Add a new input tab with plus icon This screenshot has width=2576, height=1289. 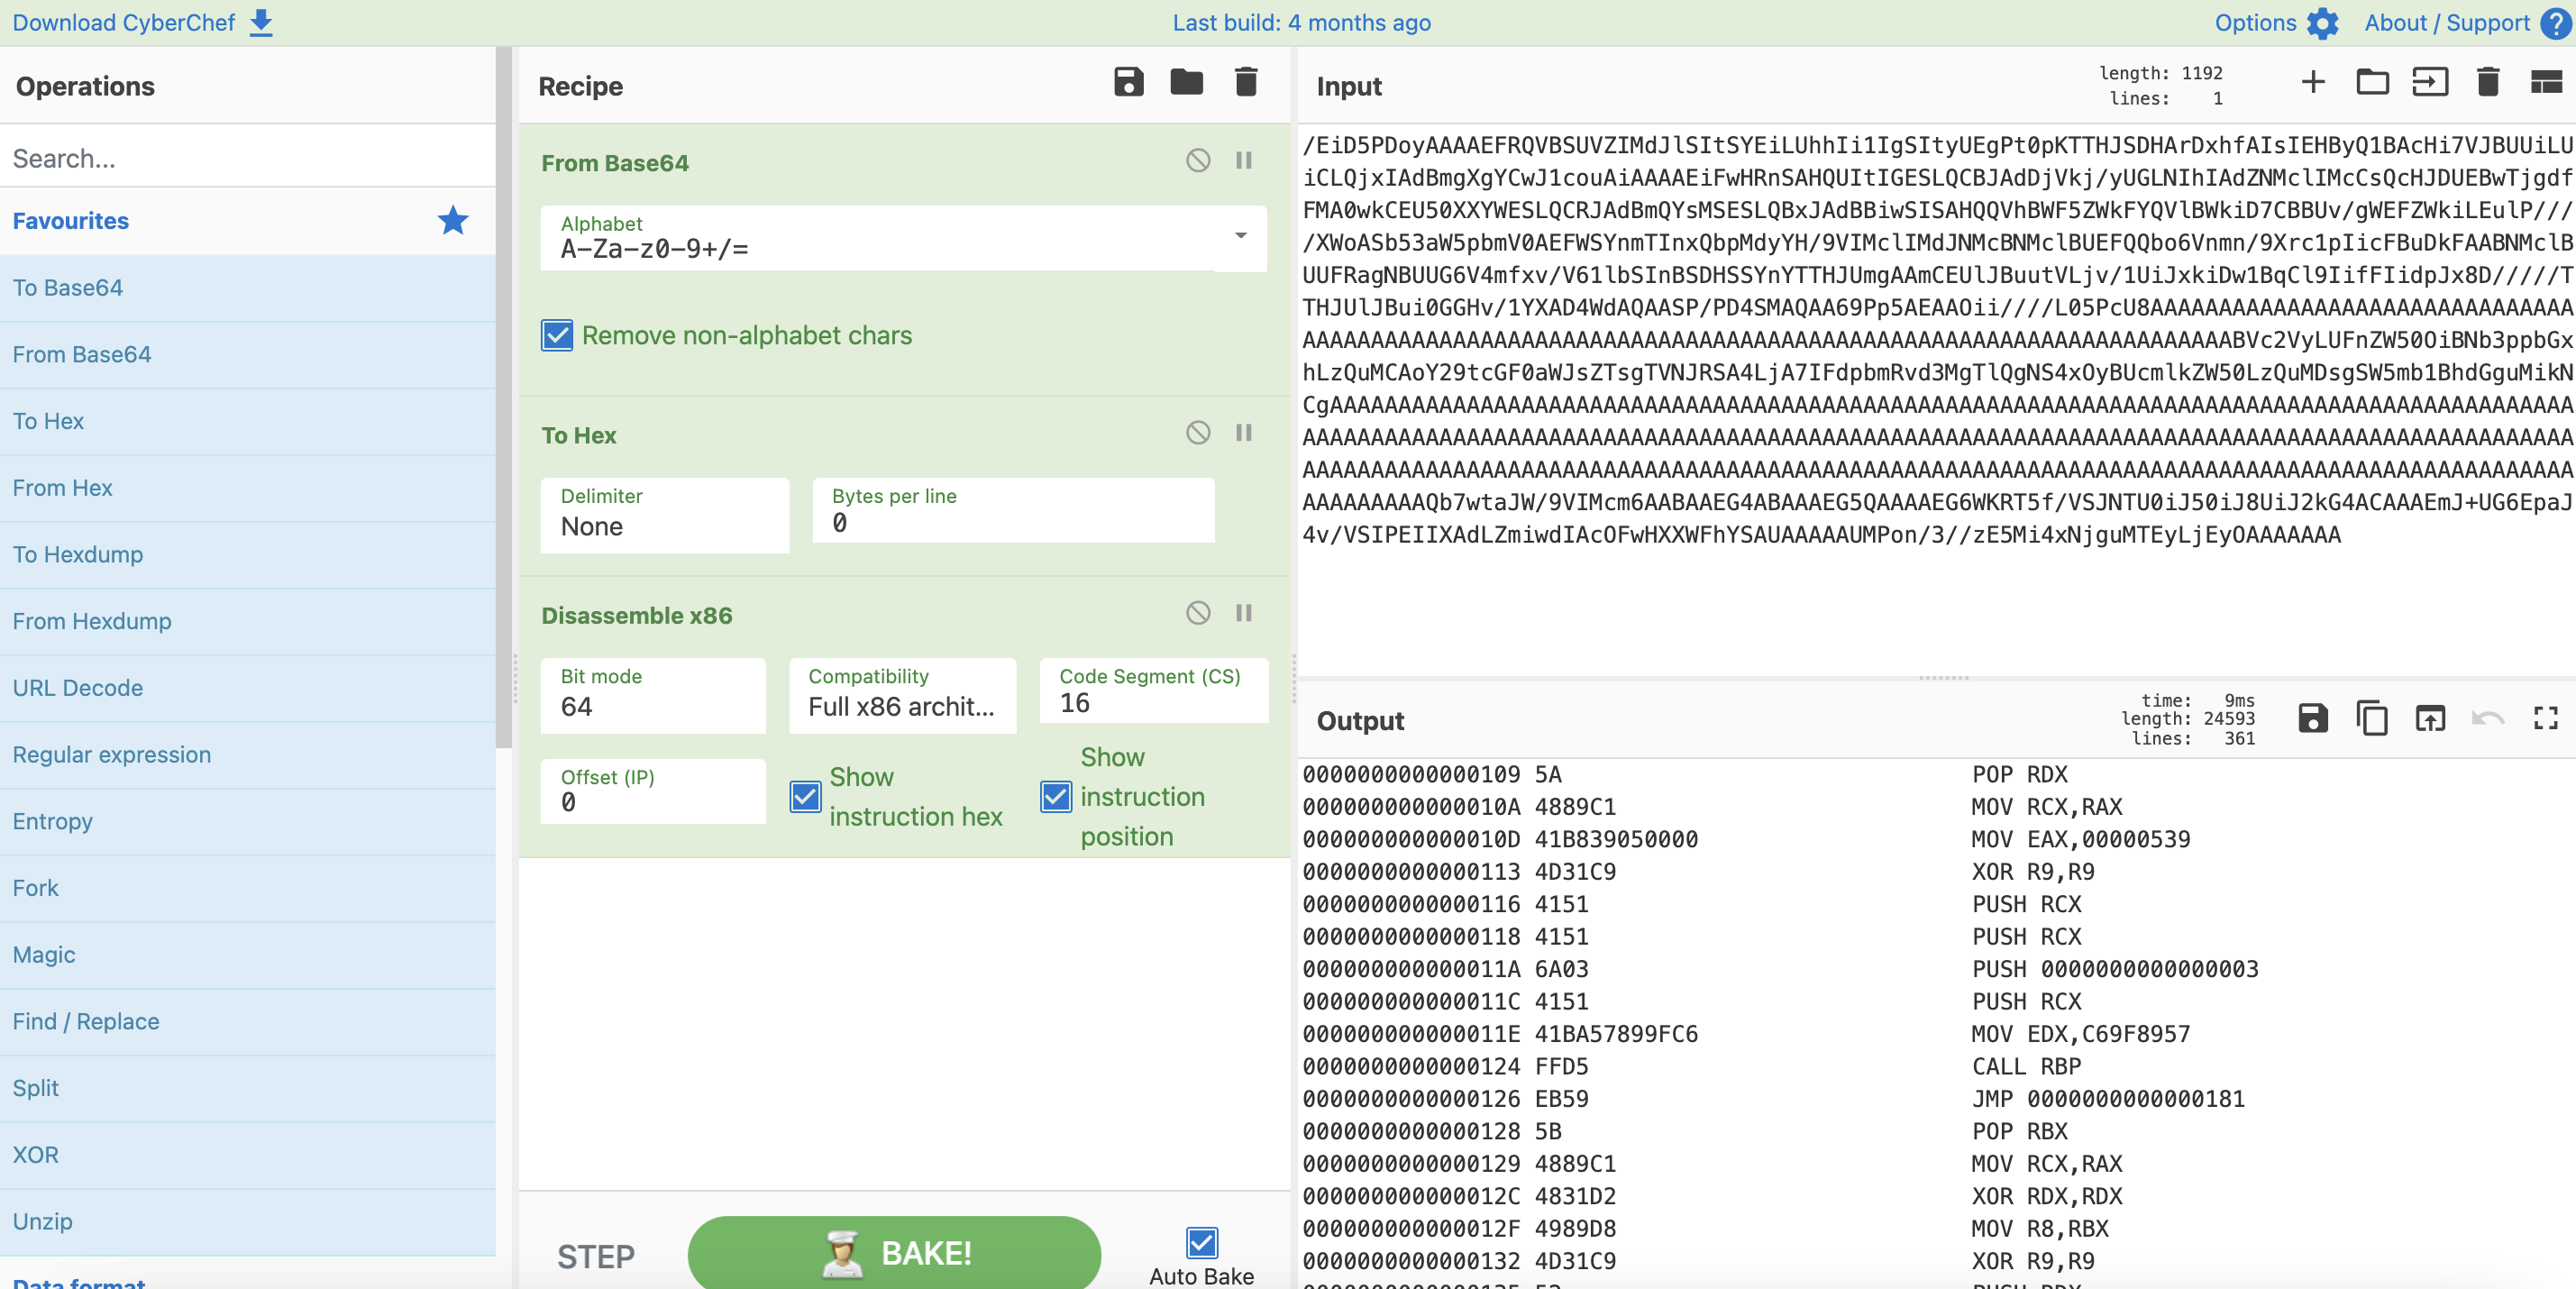pyautogui.click(x=2313, y=82)
